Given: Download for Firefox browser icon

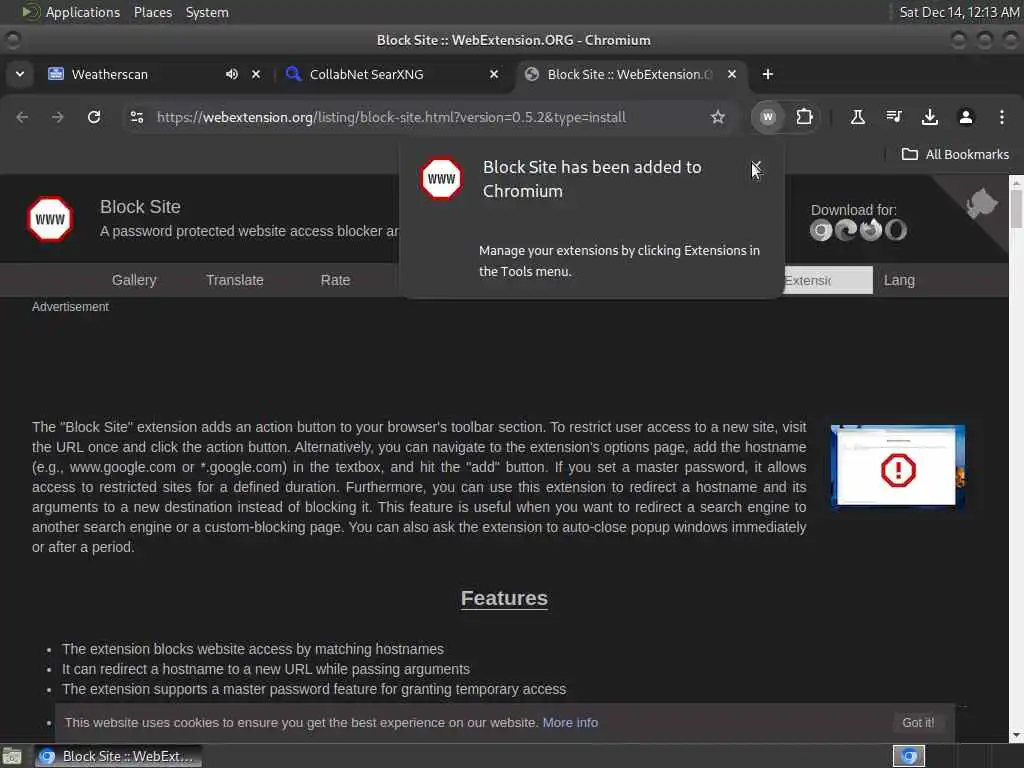Looking at the screenshot, I should coord(871,231).
